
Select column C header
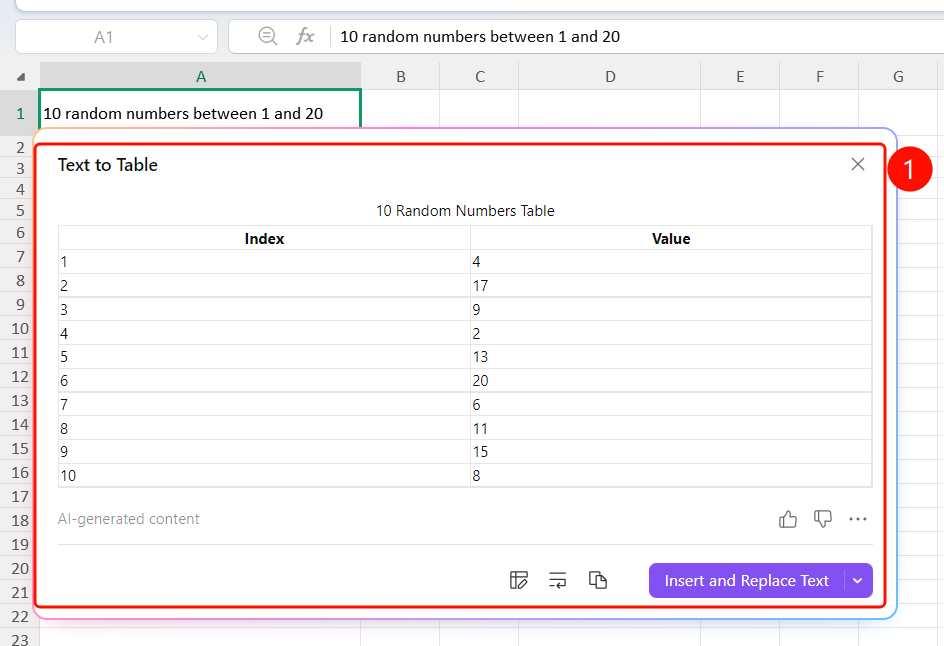[479, 76]
